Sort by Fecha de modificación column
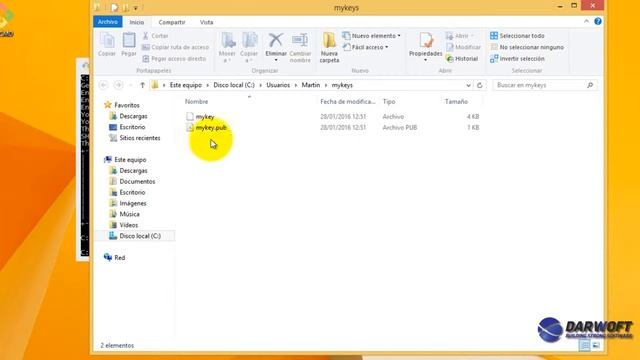Screen dimensions: 640x360 click(347, 102)
